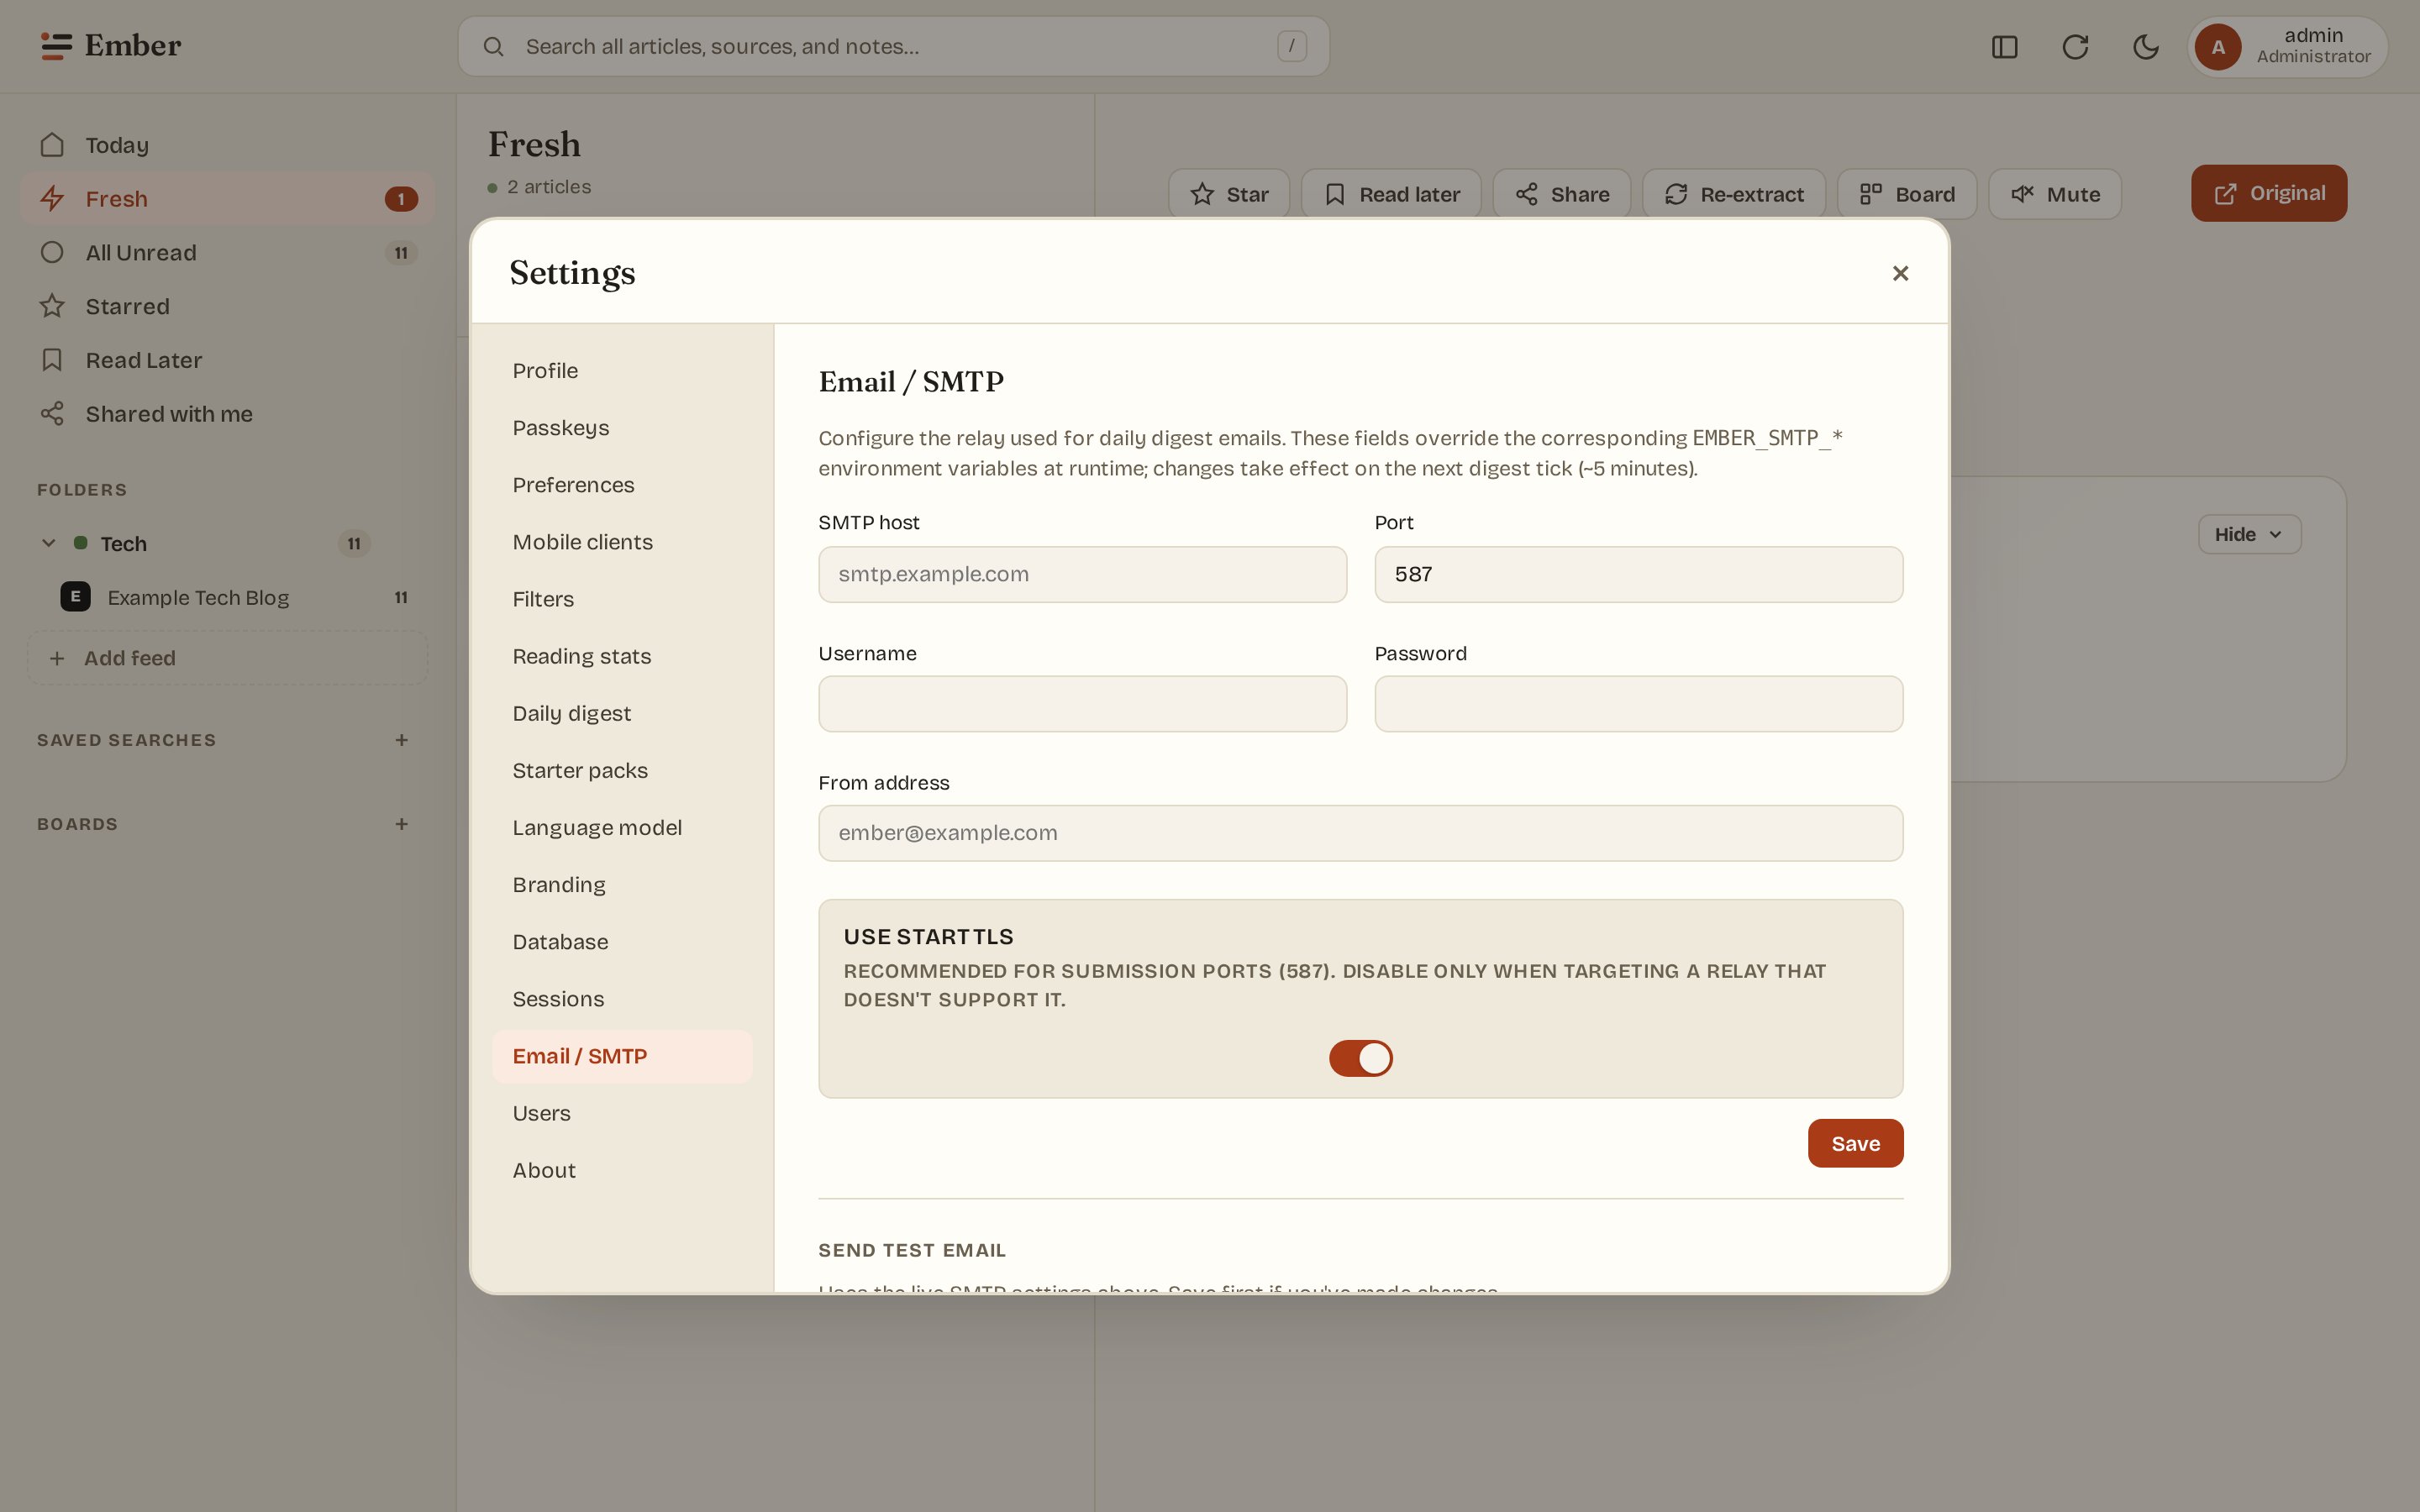Open the Language model tab

tap(622, 827)
